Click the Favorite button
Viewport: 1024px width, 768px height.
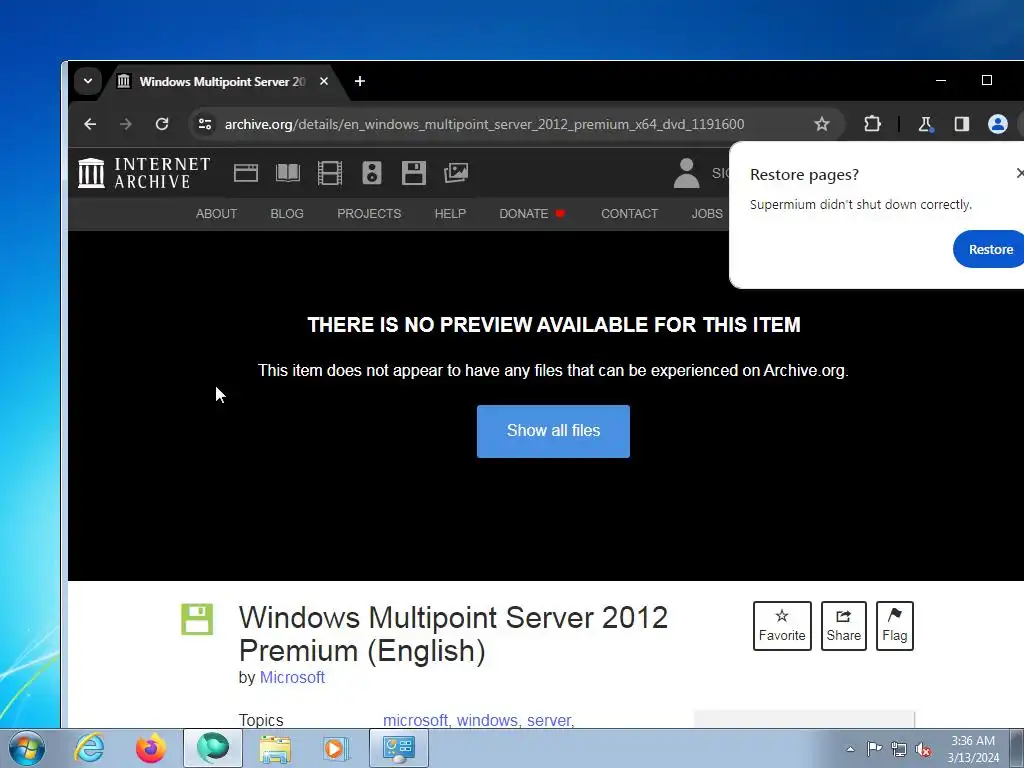pos(782,626)
